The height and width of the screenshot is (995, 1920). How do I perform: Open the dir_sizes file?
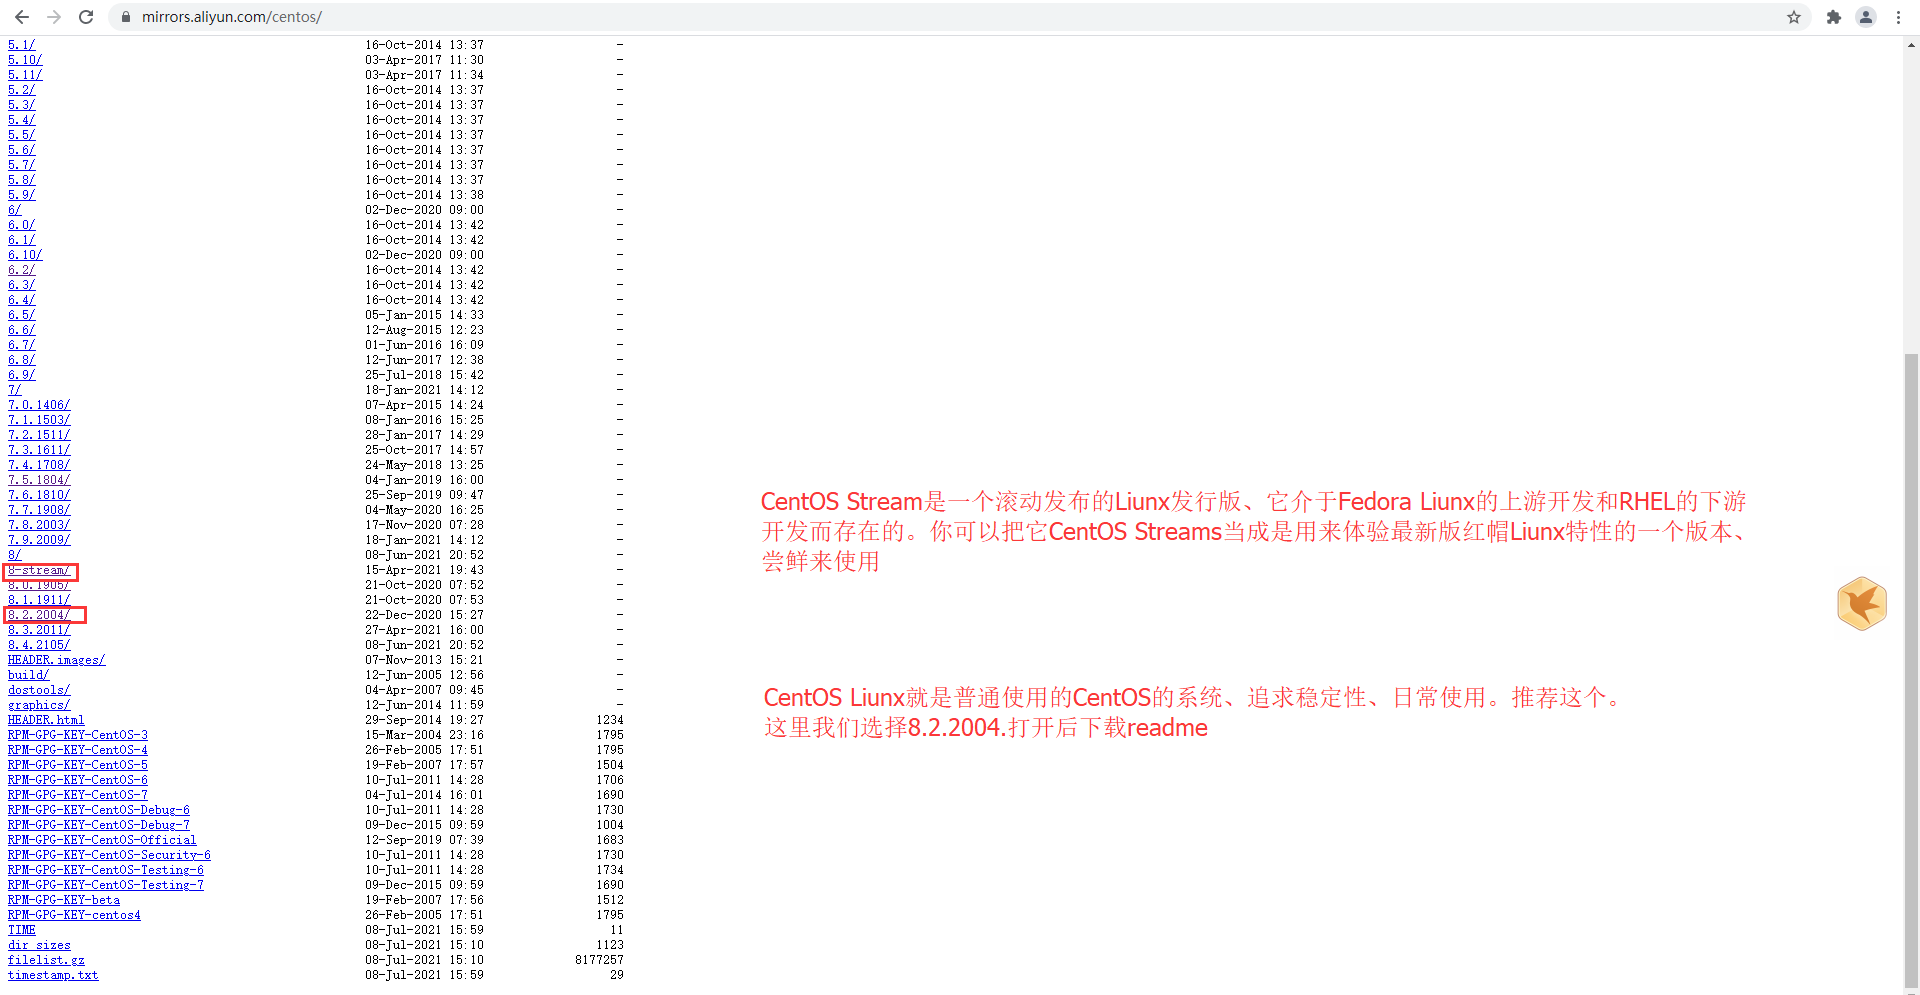point(39,945)
